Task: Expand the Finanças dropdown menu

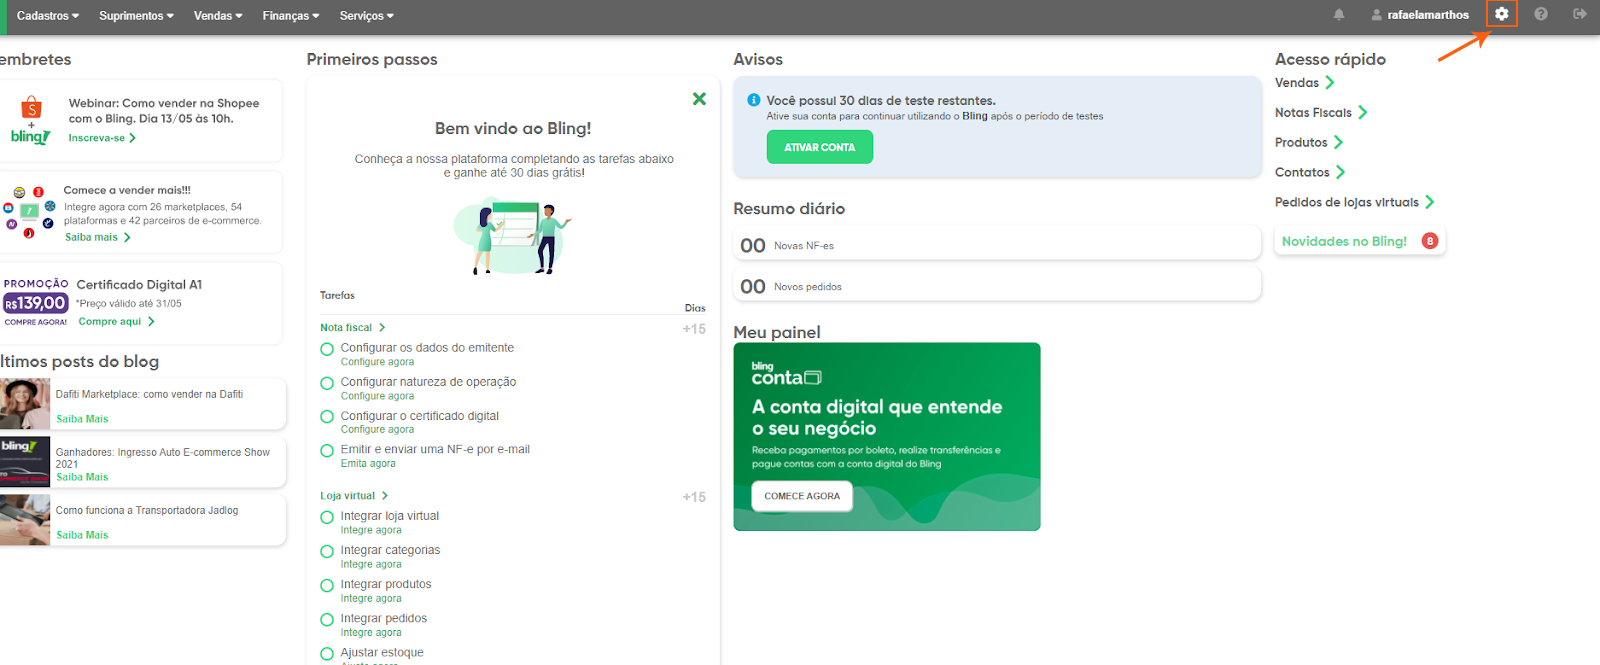Action: (x=290, y=15)
